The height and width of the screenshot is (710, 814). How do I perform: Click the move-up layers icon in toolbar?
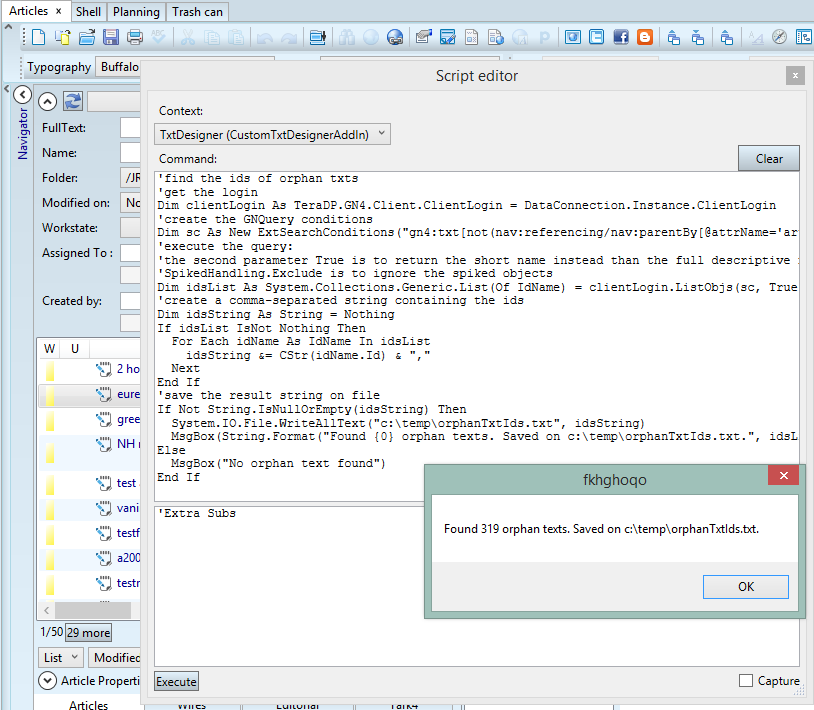click(x=673, y=37)
